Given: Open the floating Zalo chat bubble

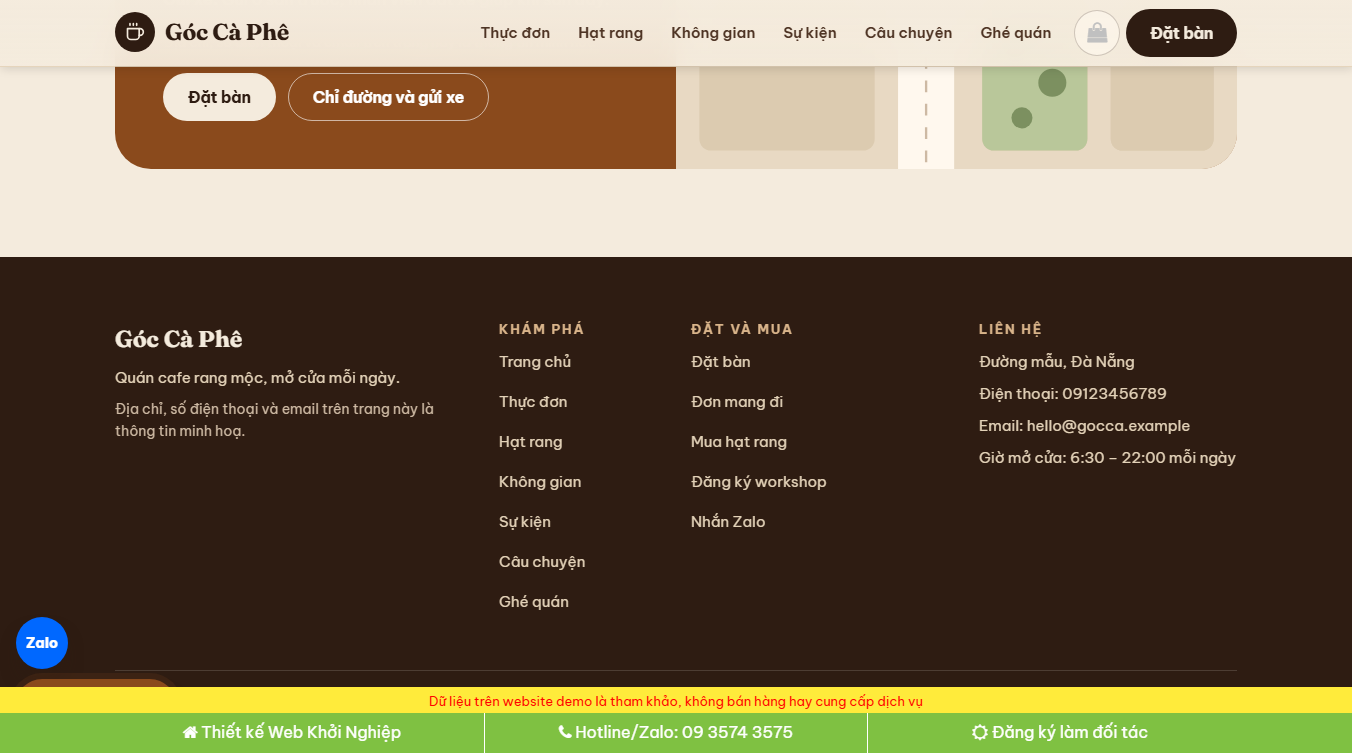Looking at the screenshot, I should point(42,643).
